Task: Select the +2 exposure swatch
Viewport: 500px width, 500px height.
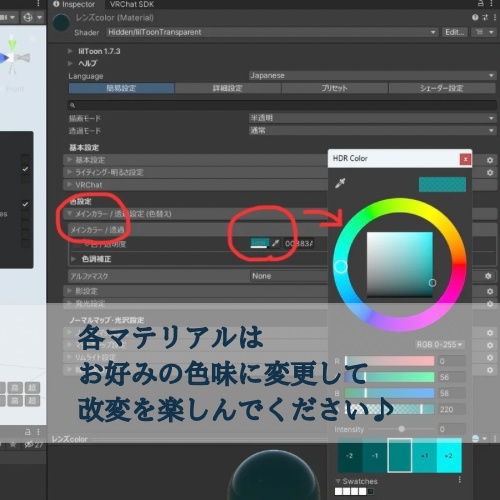Action: (449, 455)
